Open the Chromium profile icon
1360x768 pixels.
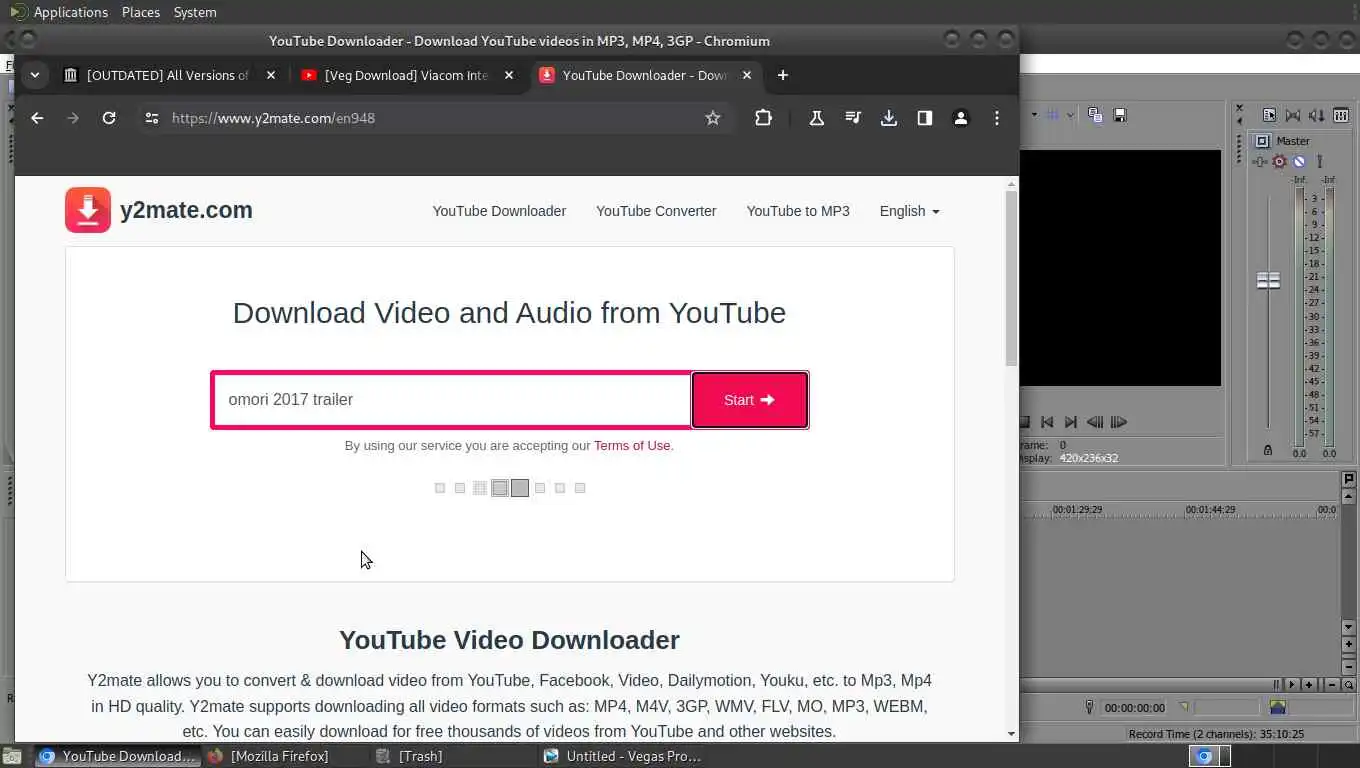(960, 118)
